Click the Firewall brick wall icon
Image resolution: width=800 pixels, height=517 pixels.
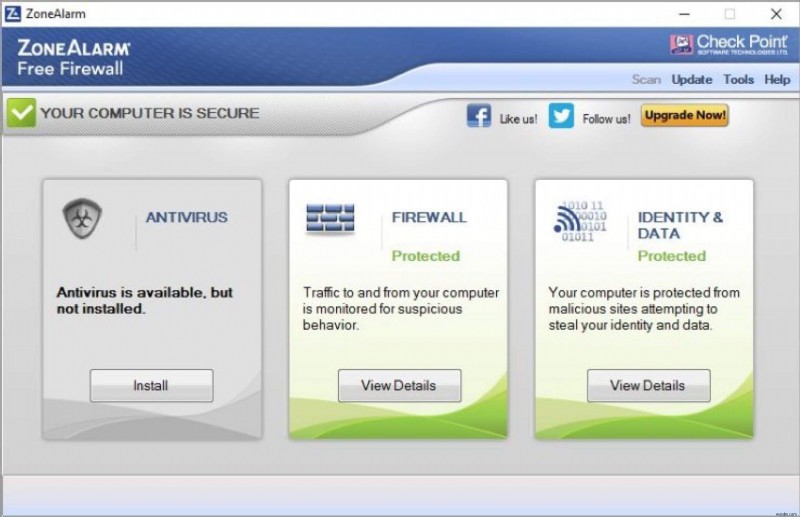coord(330,218)
